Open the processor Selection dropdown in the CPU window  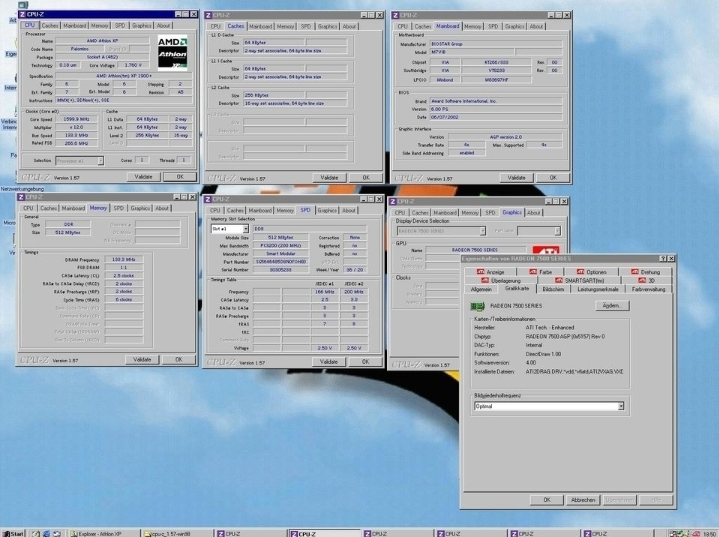pos(100,161)
